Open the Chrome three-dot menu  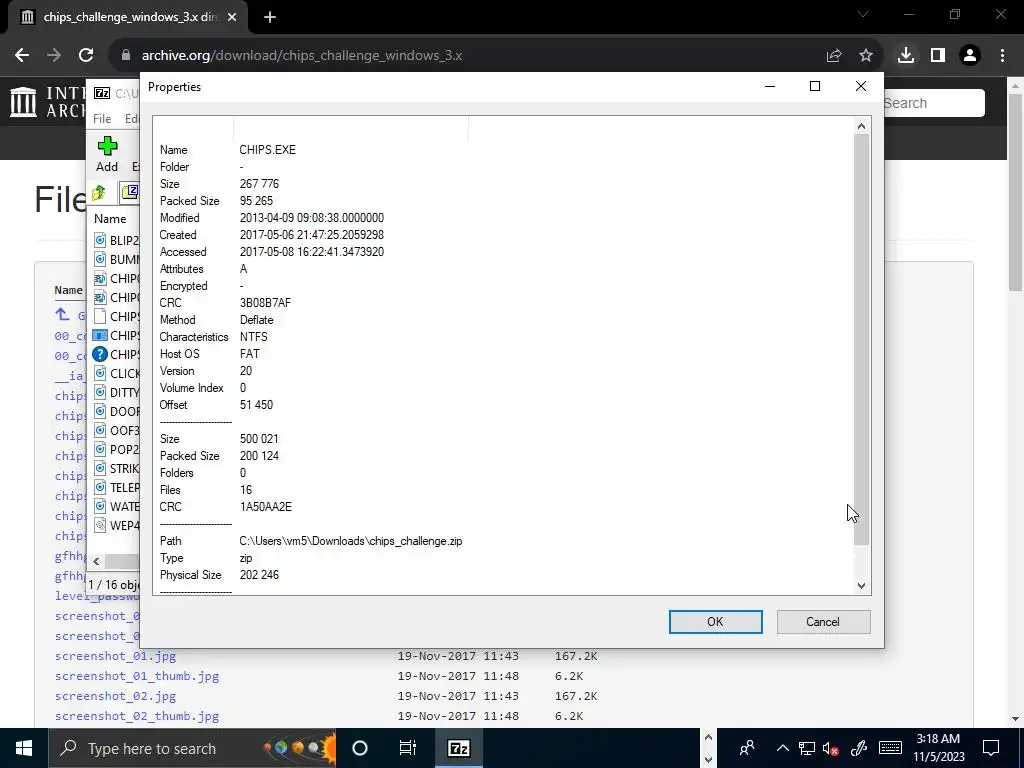(x=1002, y=56)
